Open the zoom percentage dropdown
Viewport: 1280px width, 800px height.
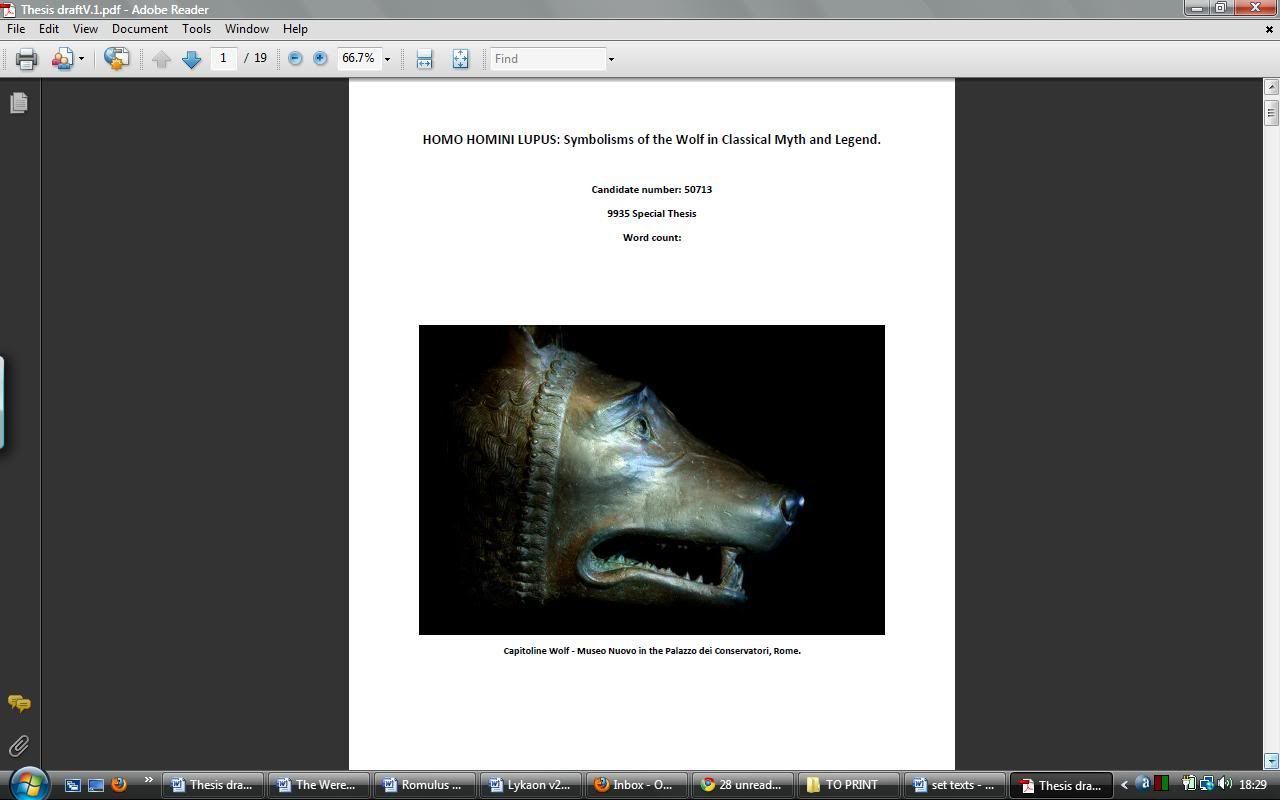(387, 59)
